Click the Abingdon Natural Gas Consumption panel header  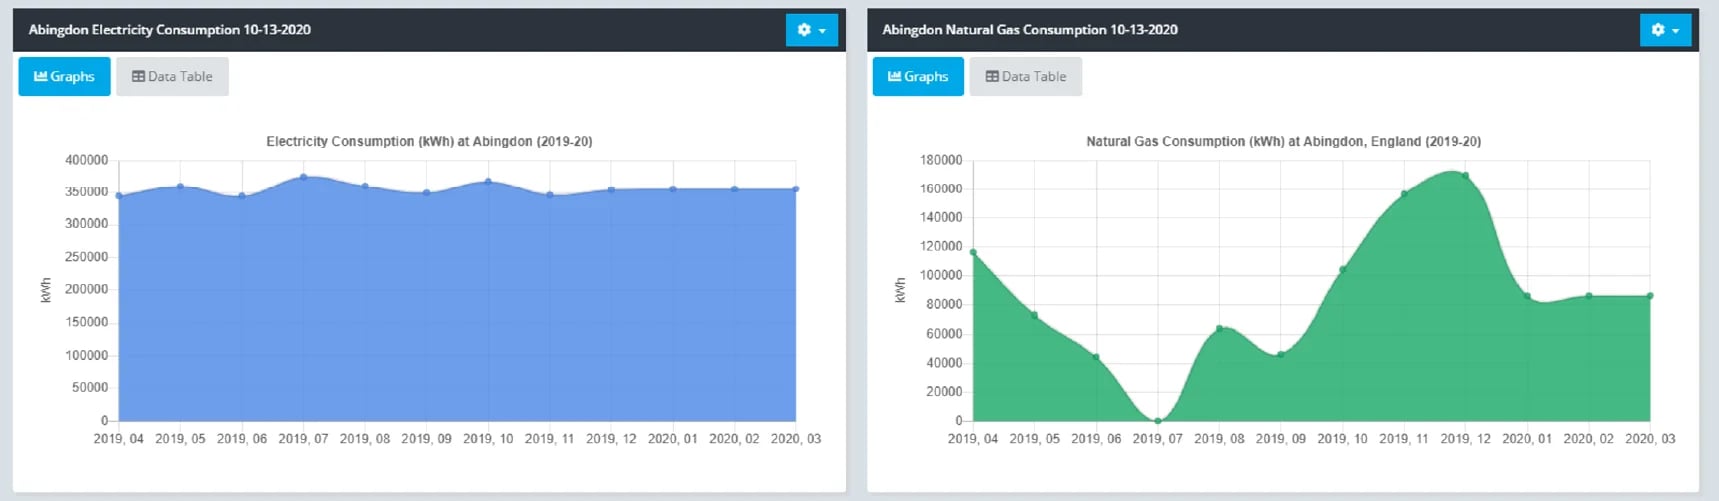point(1029,30)
